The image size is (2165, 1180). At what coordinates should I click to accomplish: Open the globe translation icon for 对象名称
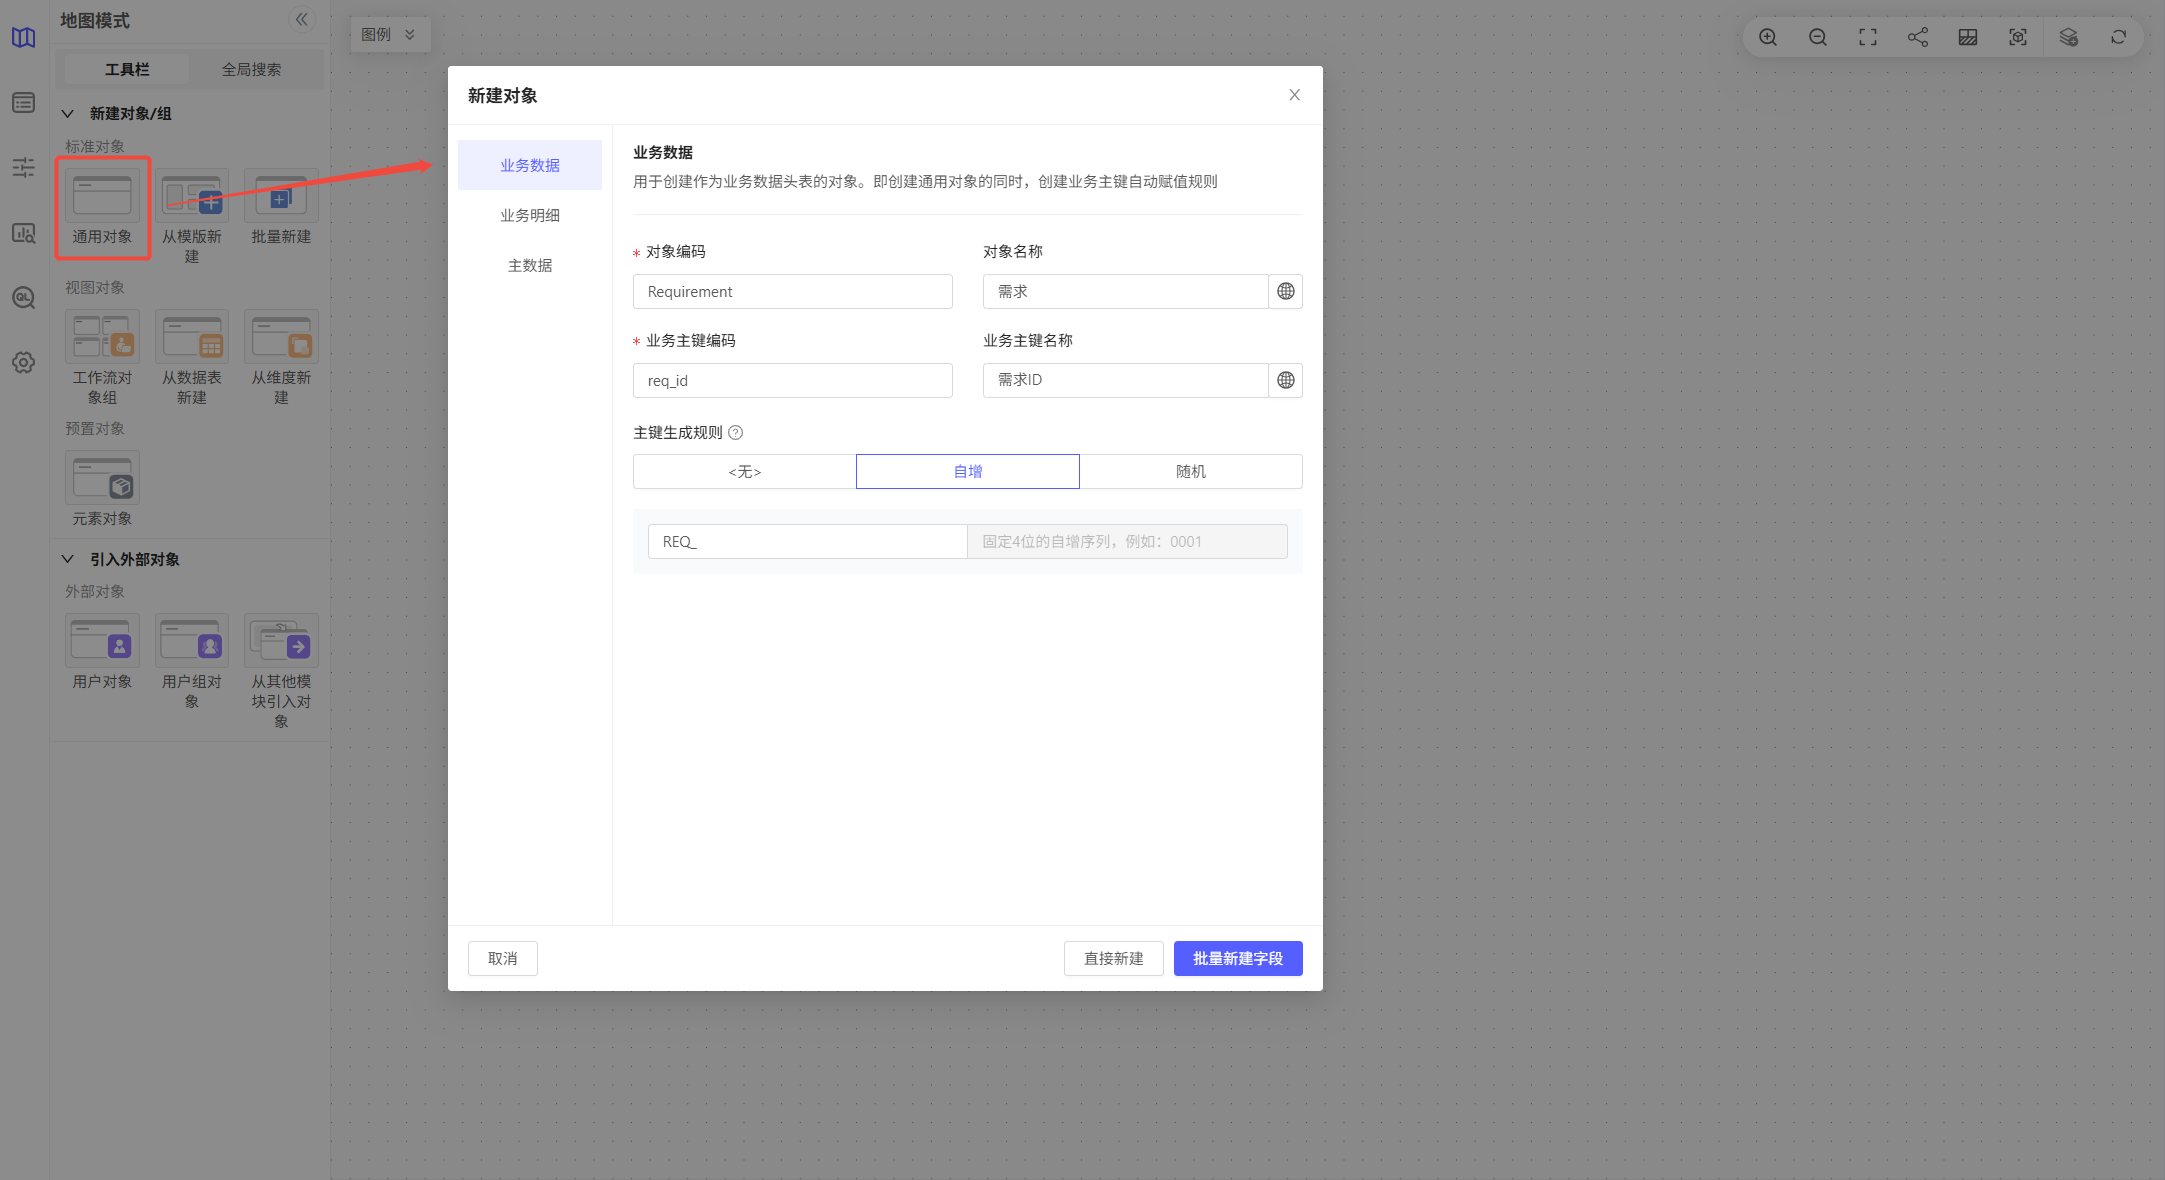click(x=1286, y=291)
